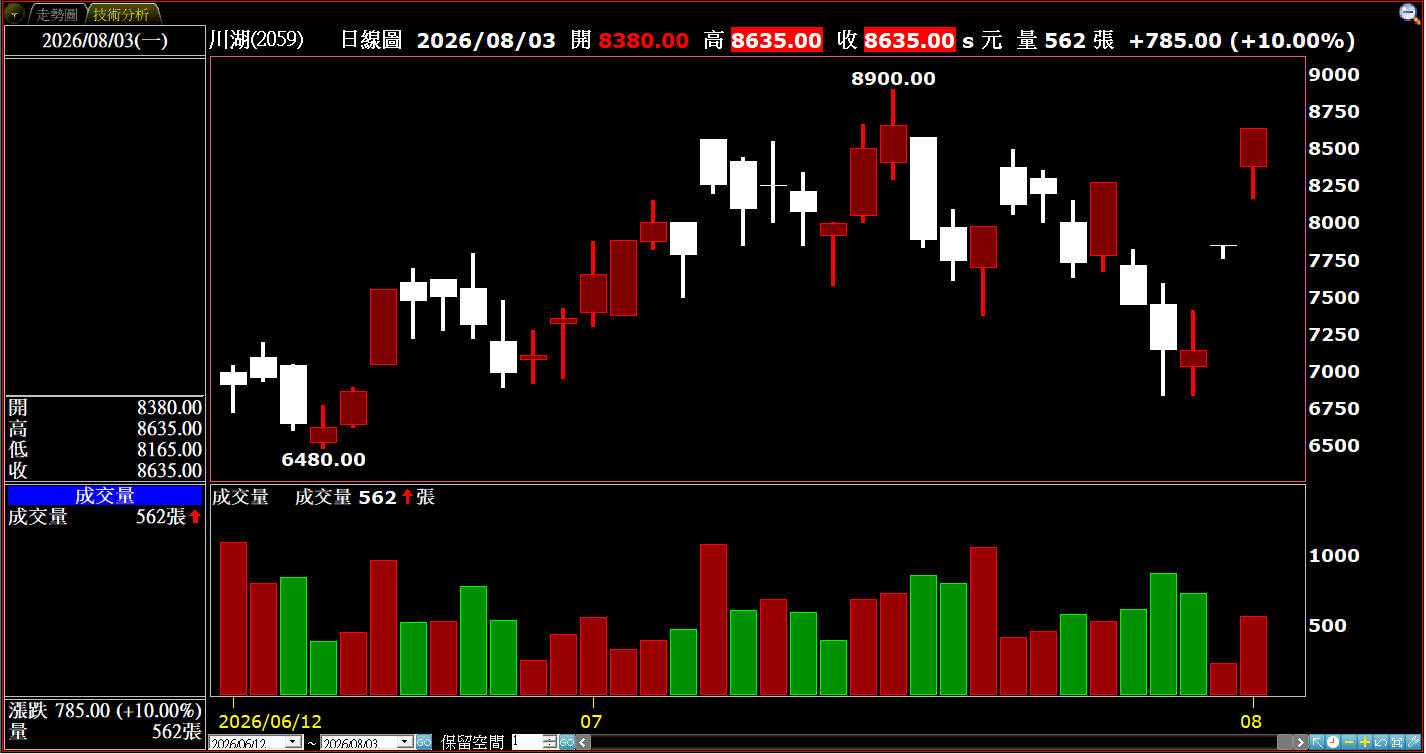Open the round dropdown menu beside 走勢圖 tab

[x=15, y=14]
